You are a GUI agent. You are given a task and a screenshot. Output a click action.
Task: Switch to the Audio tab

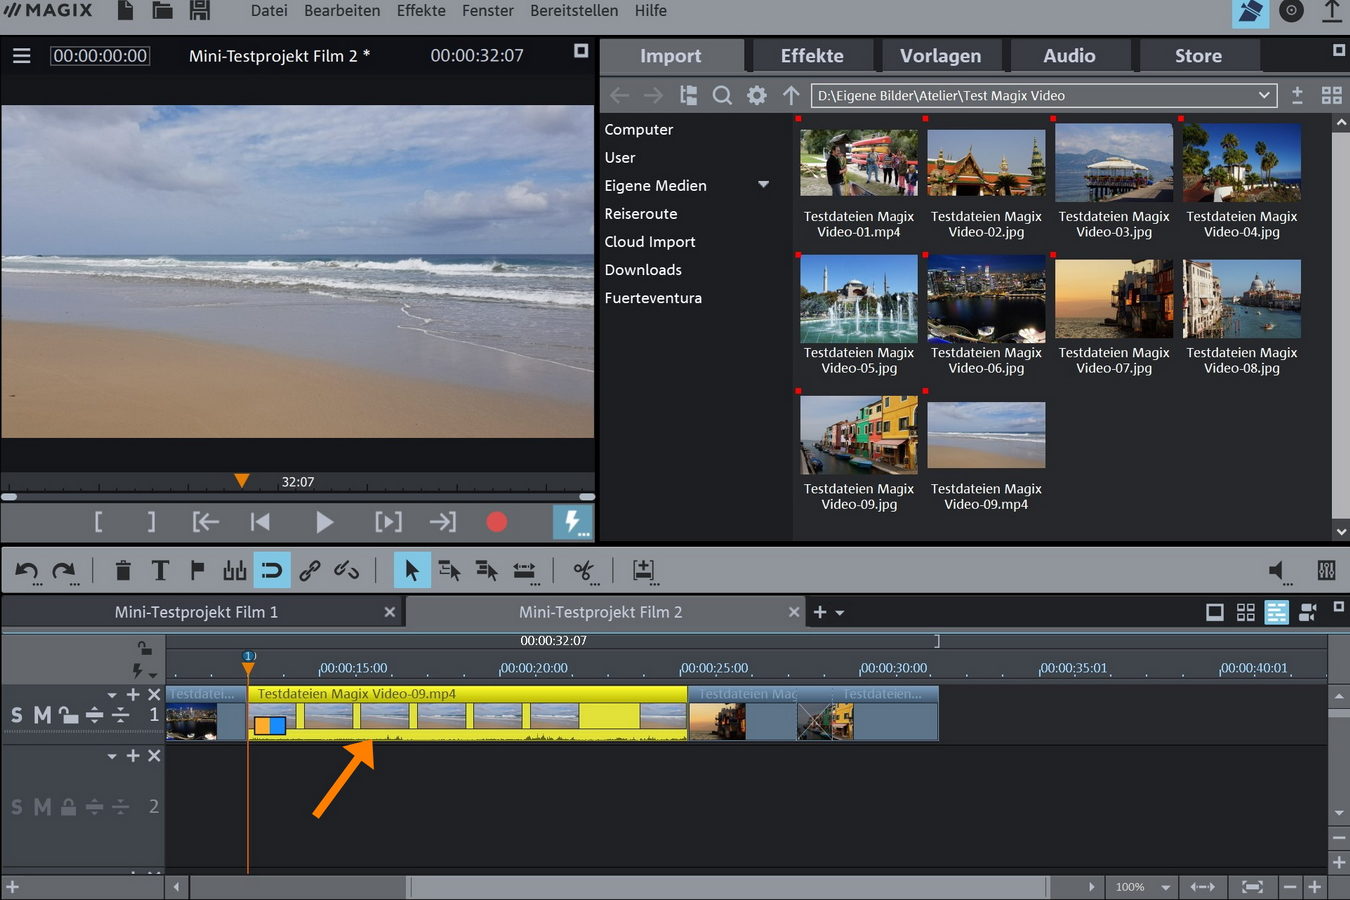coord(1069,56)
